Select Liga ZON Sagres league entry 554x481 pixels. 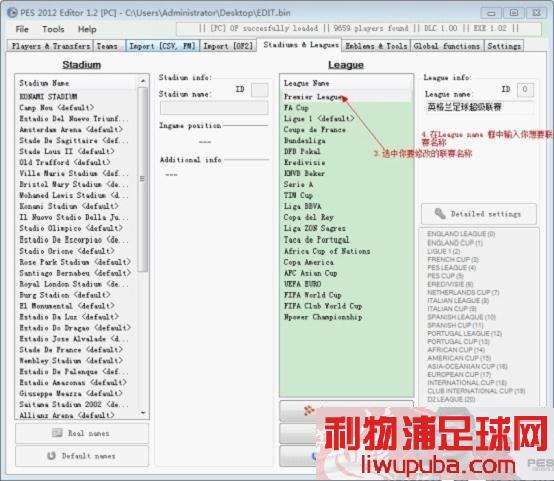click(x=346, y=228)
